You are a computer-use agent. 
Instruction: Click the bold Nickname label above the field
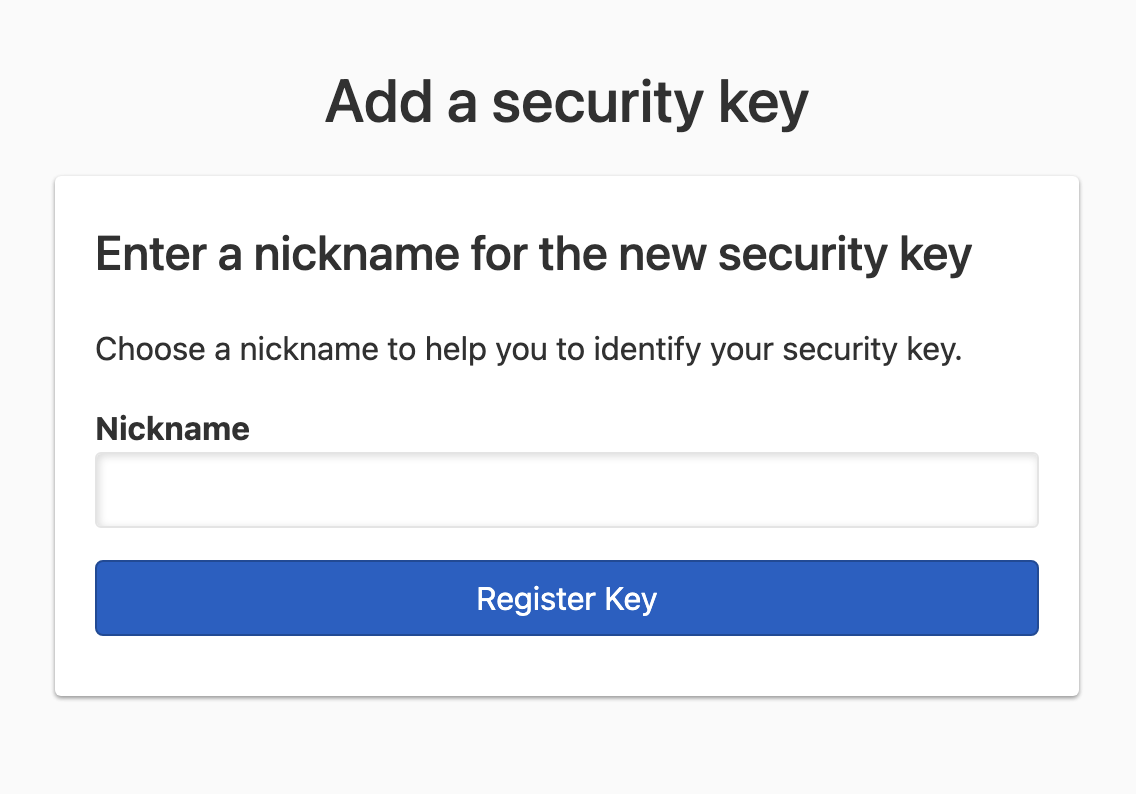[x=171, y=428]
